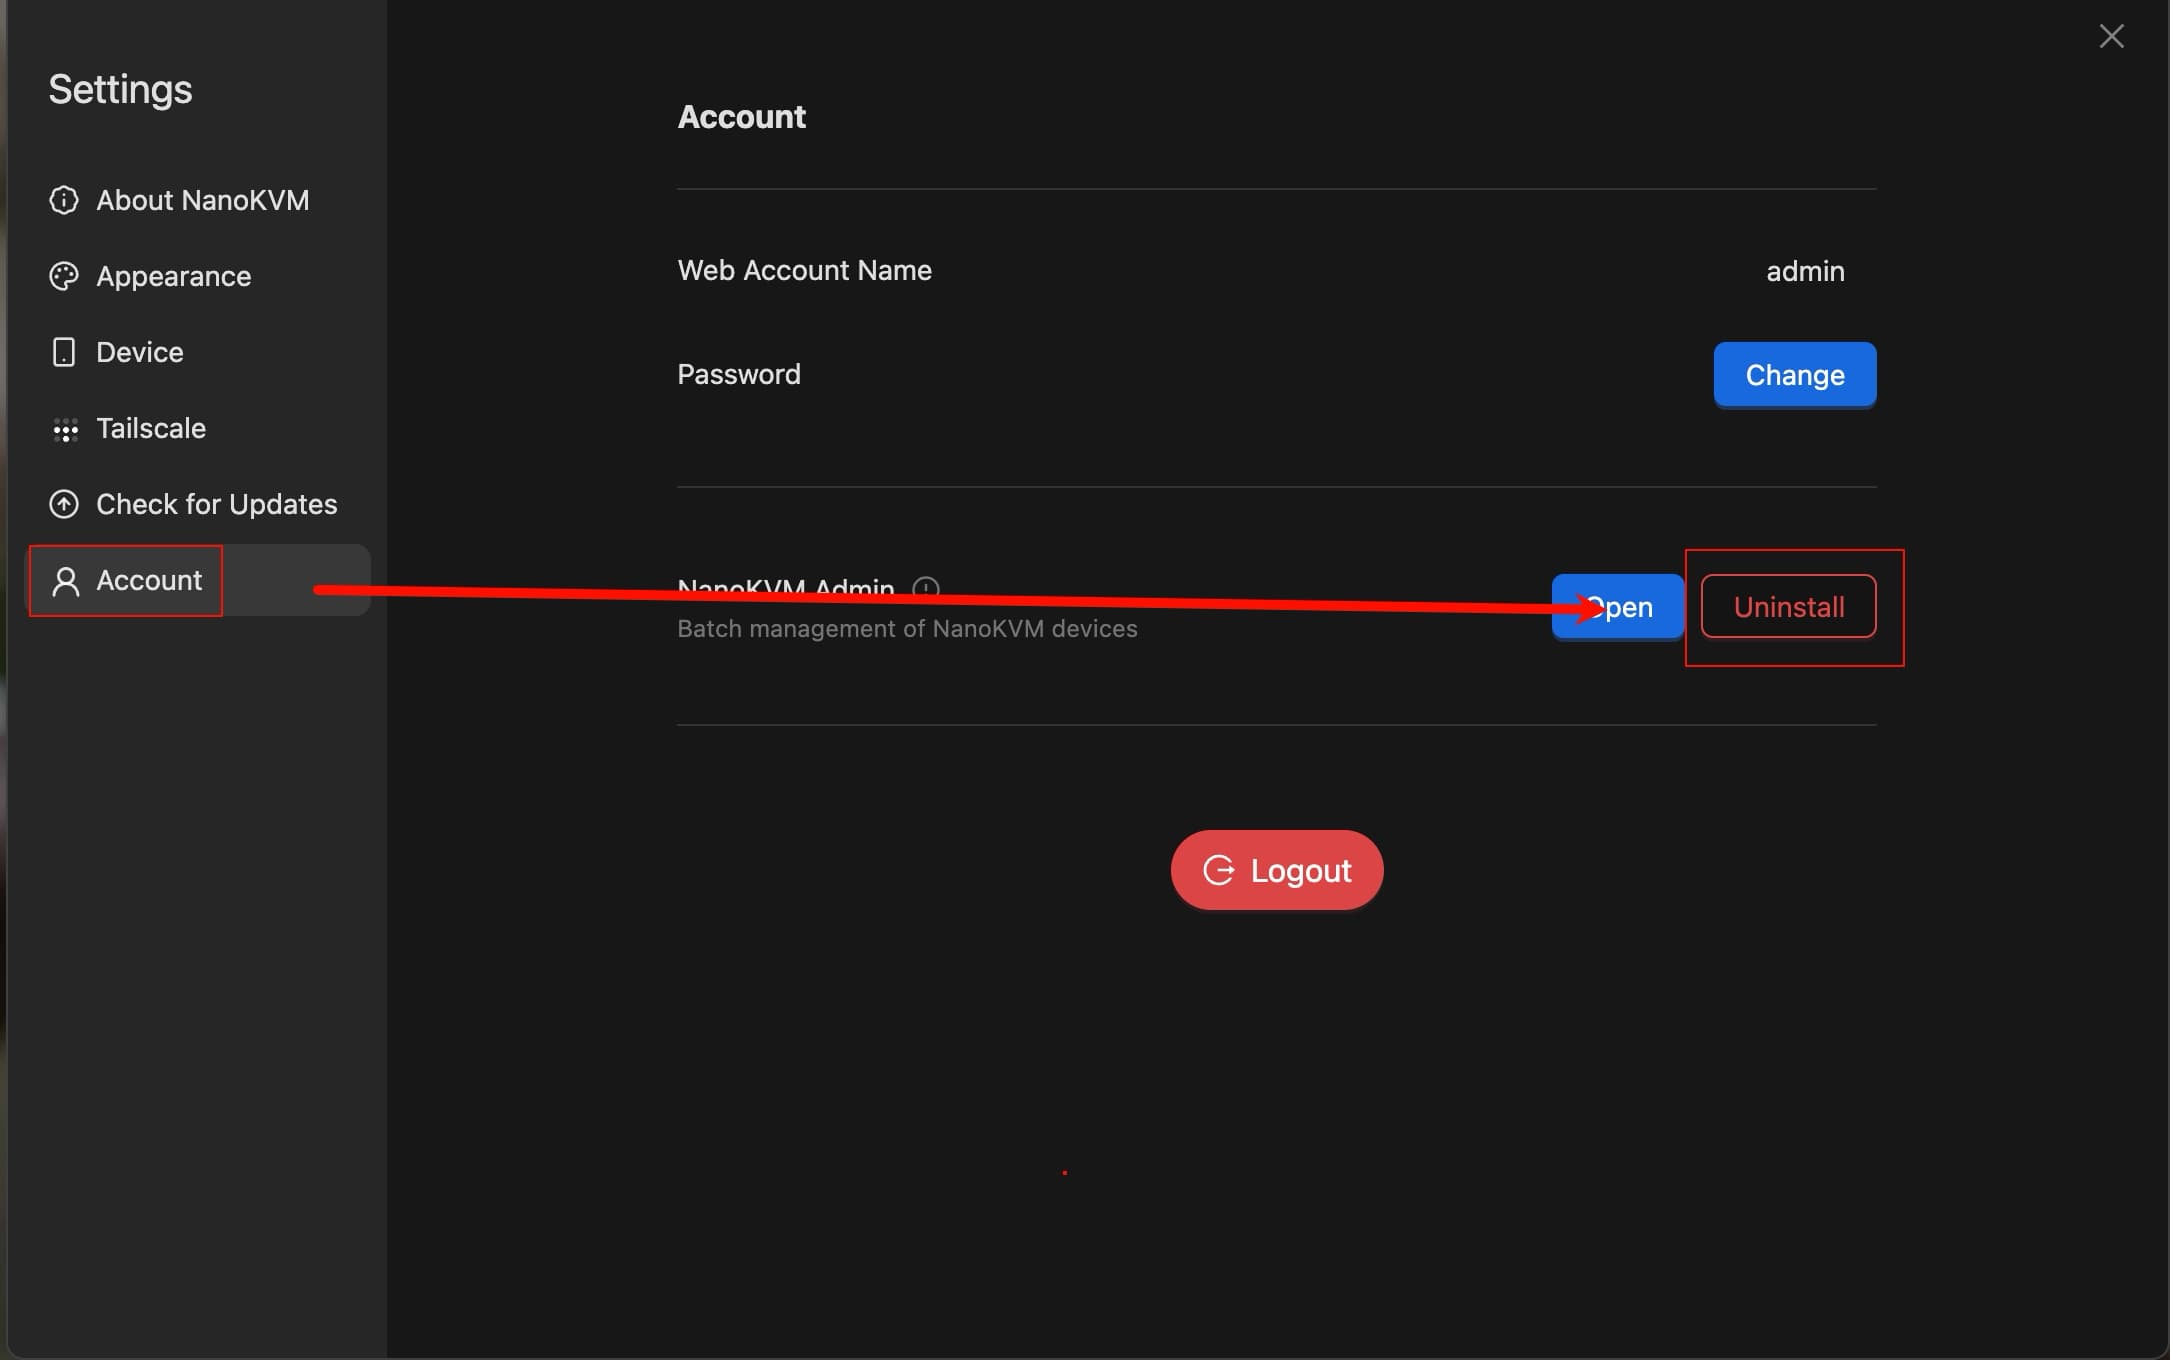This screenshot has width=2170, height=1360.
Task: Click the info icon next to NanoKVM Admin
Action: point(926,587)
